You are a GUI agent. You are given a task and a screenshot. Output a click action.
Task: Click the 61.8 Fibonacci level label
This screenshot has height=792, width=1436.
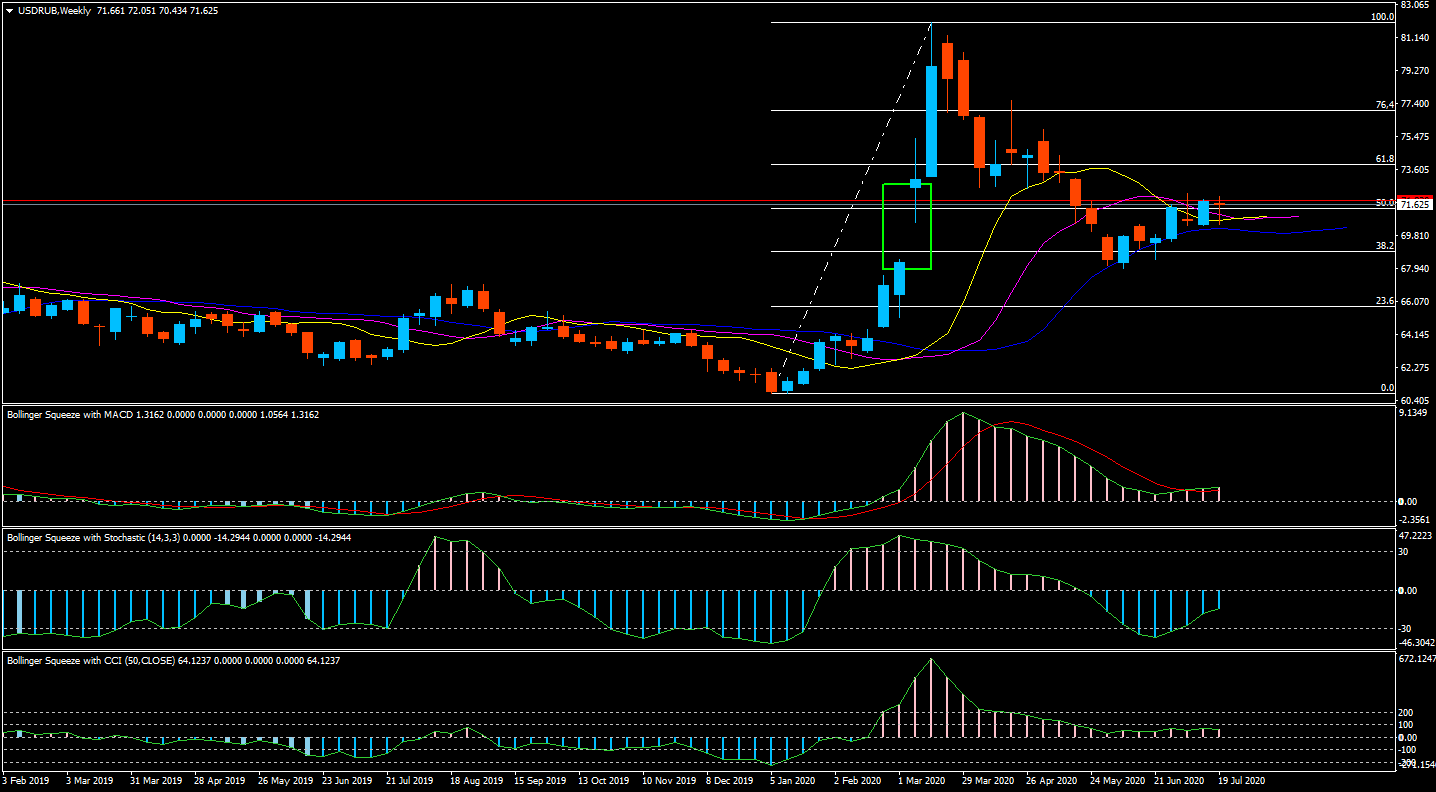click(1384, 158)
